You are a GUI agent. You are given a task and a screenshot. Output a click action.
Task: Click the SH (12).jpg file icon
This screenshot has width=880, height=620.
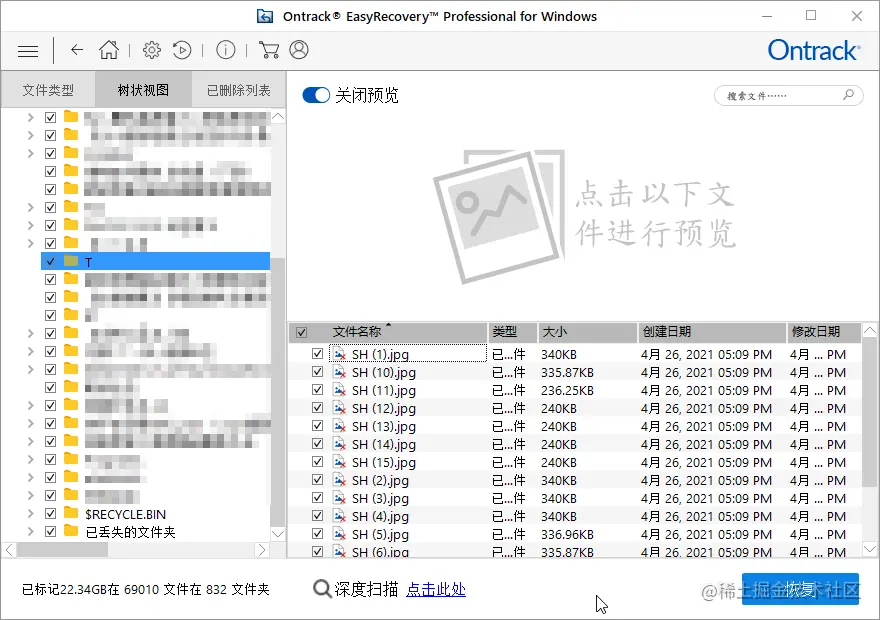(339, 408)
